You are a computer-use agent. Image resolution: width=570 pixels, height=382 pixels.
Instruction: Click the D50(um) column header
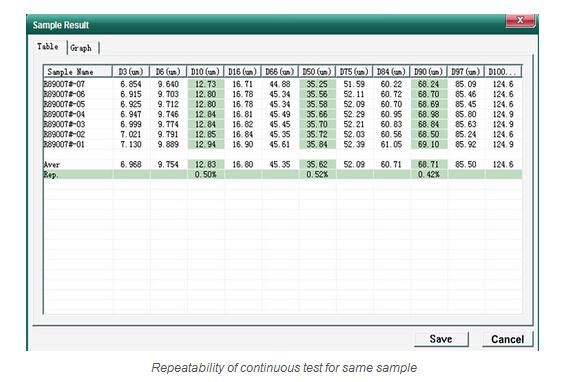point(317,71)
